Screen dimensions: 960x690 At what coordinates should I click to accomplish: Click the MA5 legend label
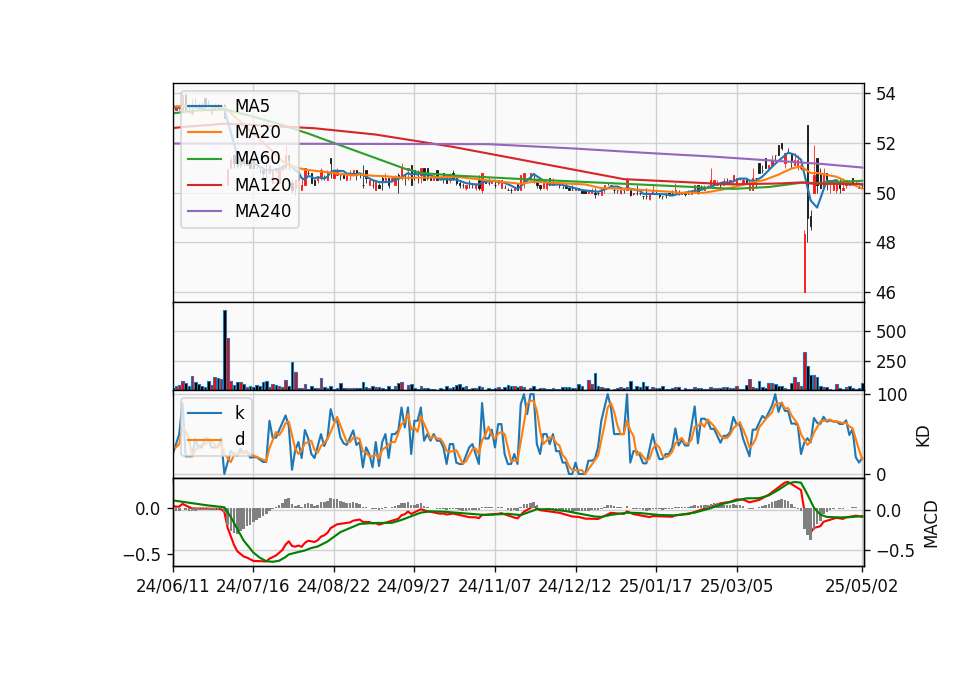(252, 106)
